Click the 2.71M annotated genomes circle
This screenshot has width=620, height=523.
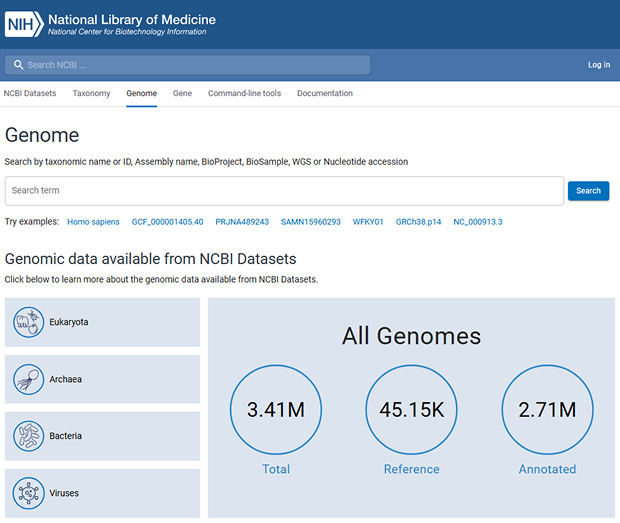coord(548,410)
